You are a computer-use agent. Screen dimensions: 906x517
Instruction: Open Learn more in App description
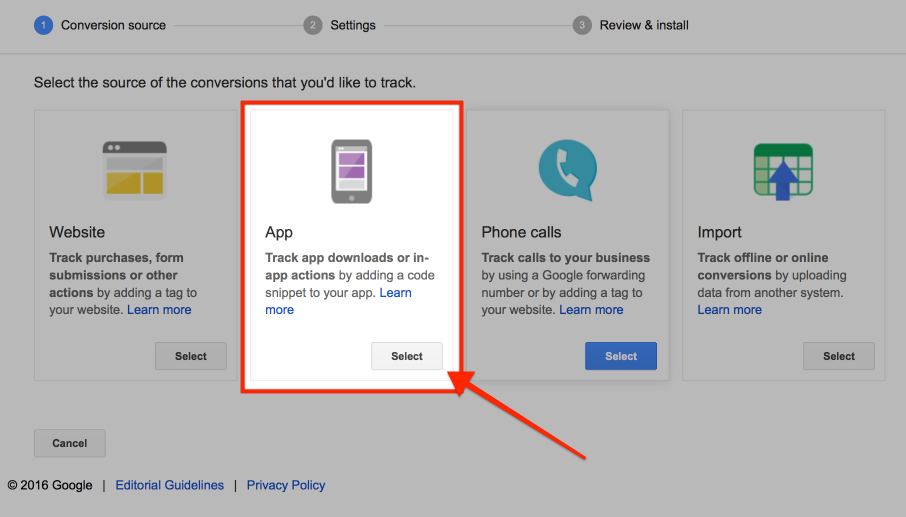(280, 310)
